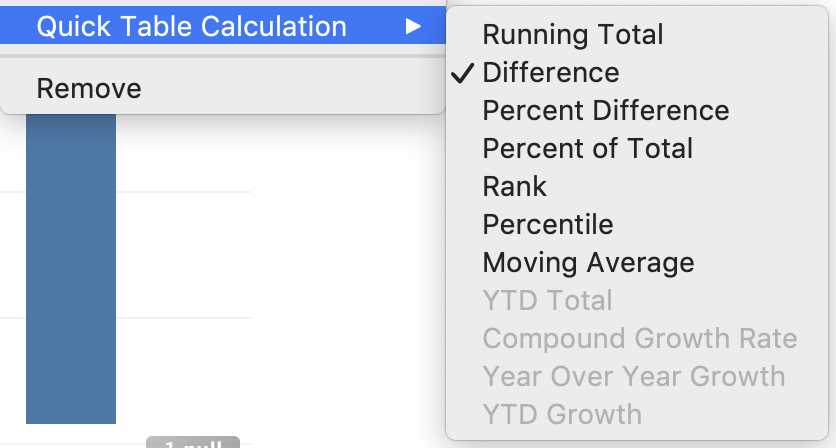This screenshot has height=448, width=836.
Task: Pick the Percentile calculation
Action: click(548, 225)
